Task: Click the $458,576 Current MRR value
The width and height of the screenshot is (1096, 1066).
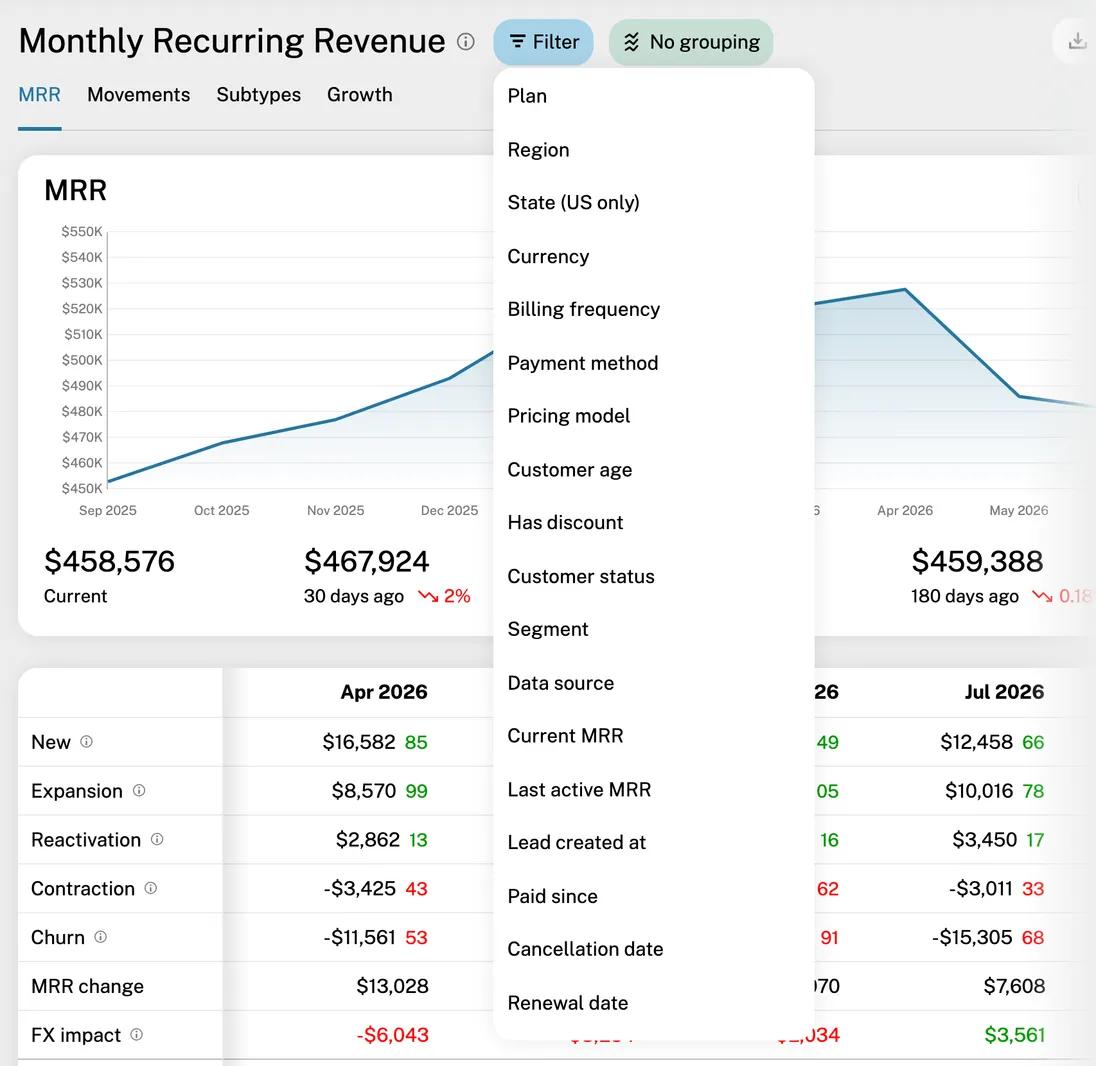Action: pos(109,561)
